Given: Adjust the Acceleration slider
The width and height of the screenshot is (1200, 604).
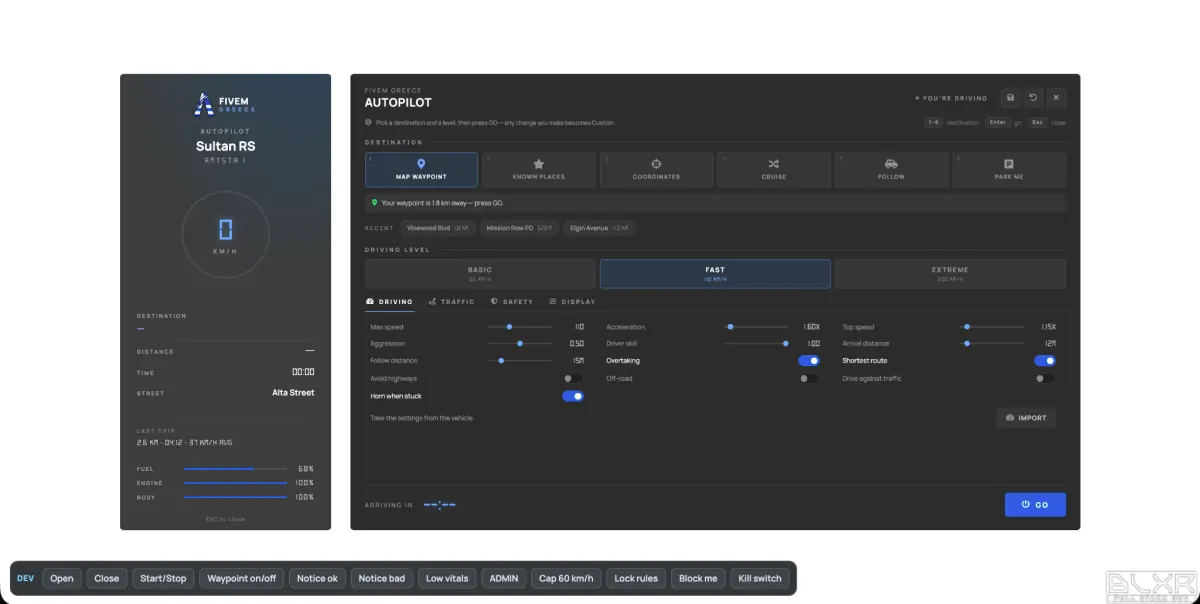Looking at the screenshot, I should click(756, 326).
